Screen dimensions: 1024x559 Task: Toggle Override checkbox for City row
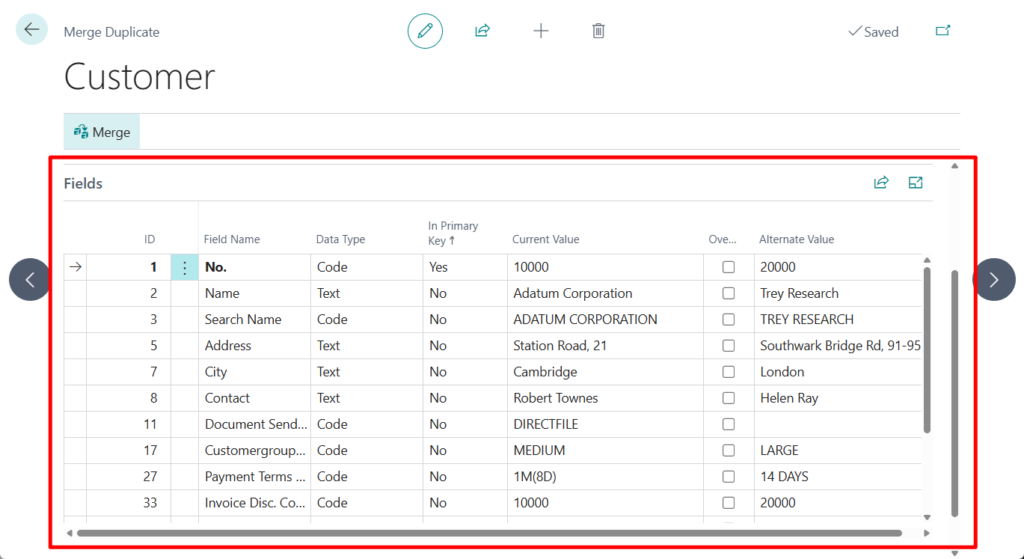click(x=729, y=372)
